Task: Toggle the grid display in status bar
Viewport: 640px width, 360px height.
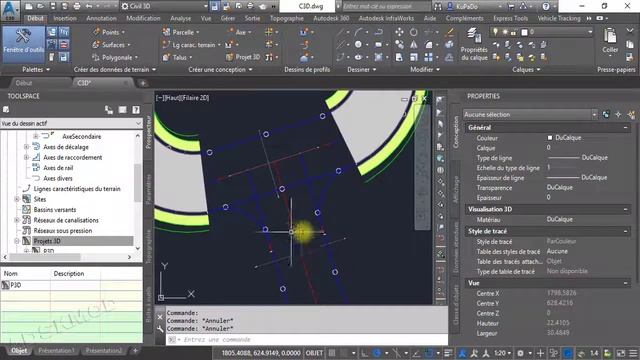Action: 332,353
